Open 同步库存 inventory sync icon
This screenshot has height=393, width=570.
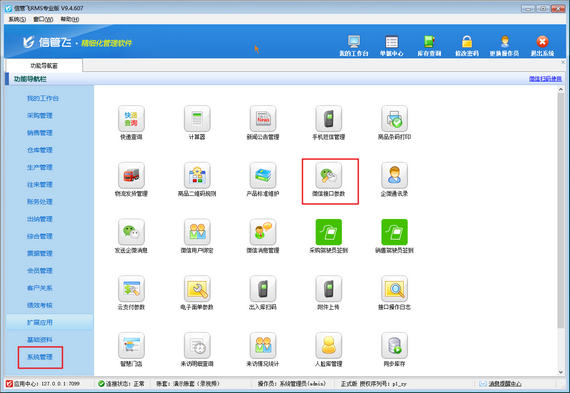394,345
